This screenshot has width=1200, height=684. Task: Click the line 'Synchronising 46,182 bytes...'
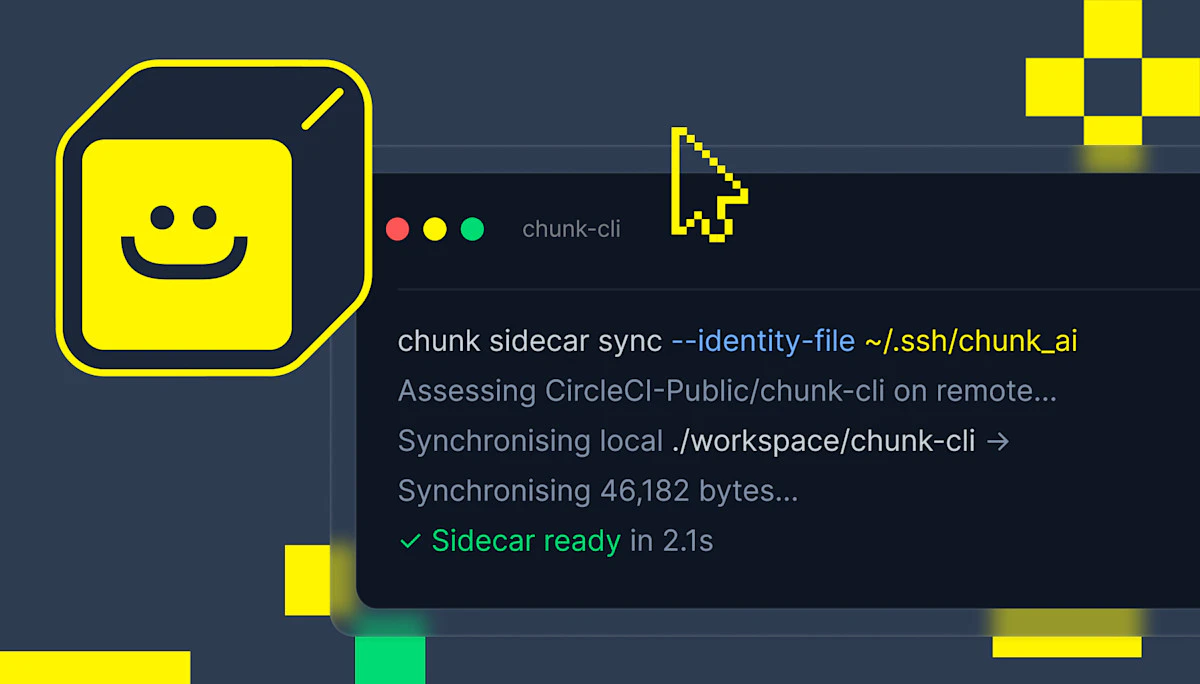tap(598, 491)
